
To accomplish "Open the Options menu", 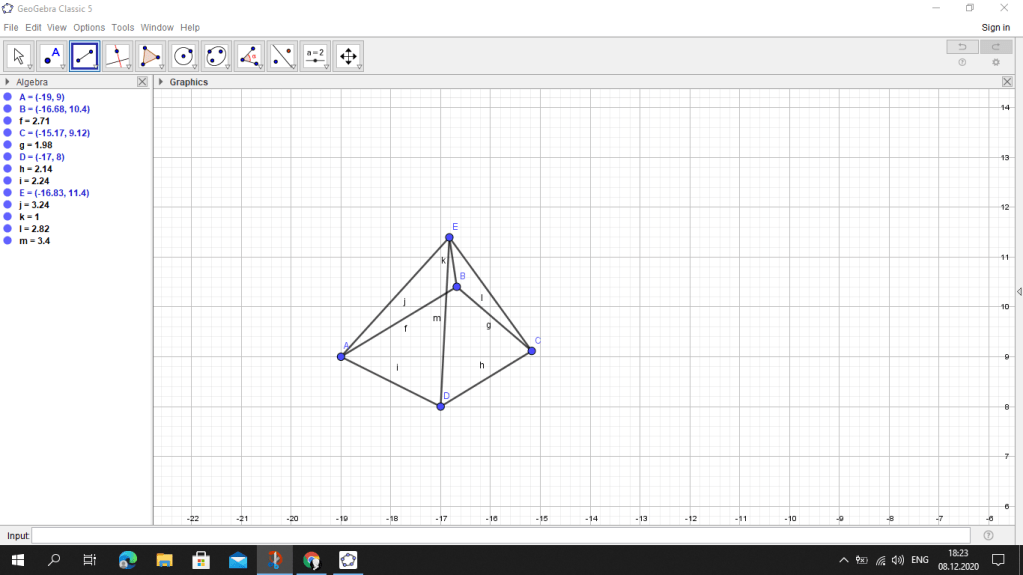I will [89, 28].
